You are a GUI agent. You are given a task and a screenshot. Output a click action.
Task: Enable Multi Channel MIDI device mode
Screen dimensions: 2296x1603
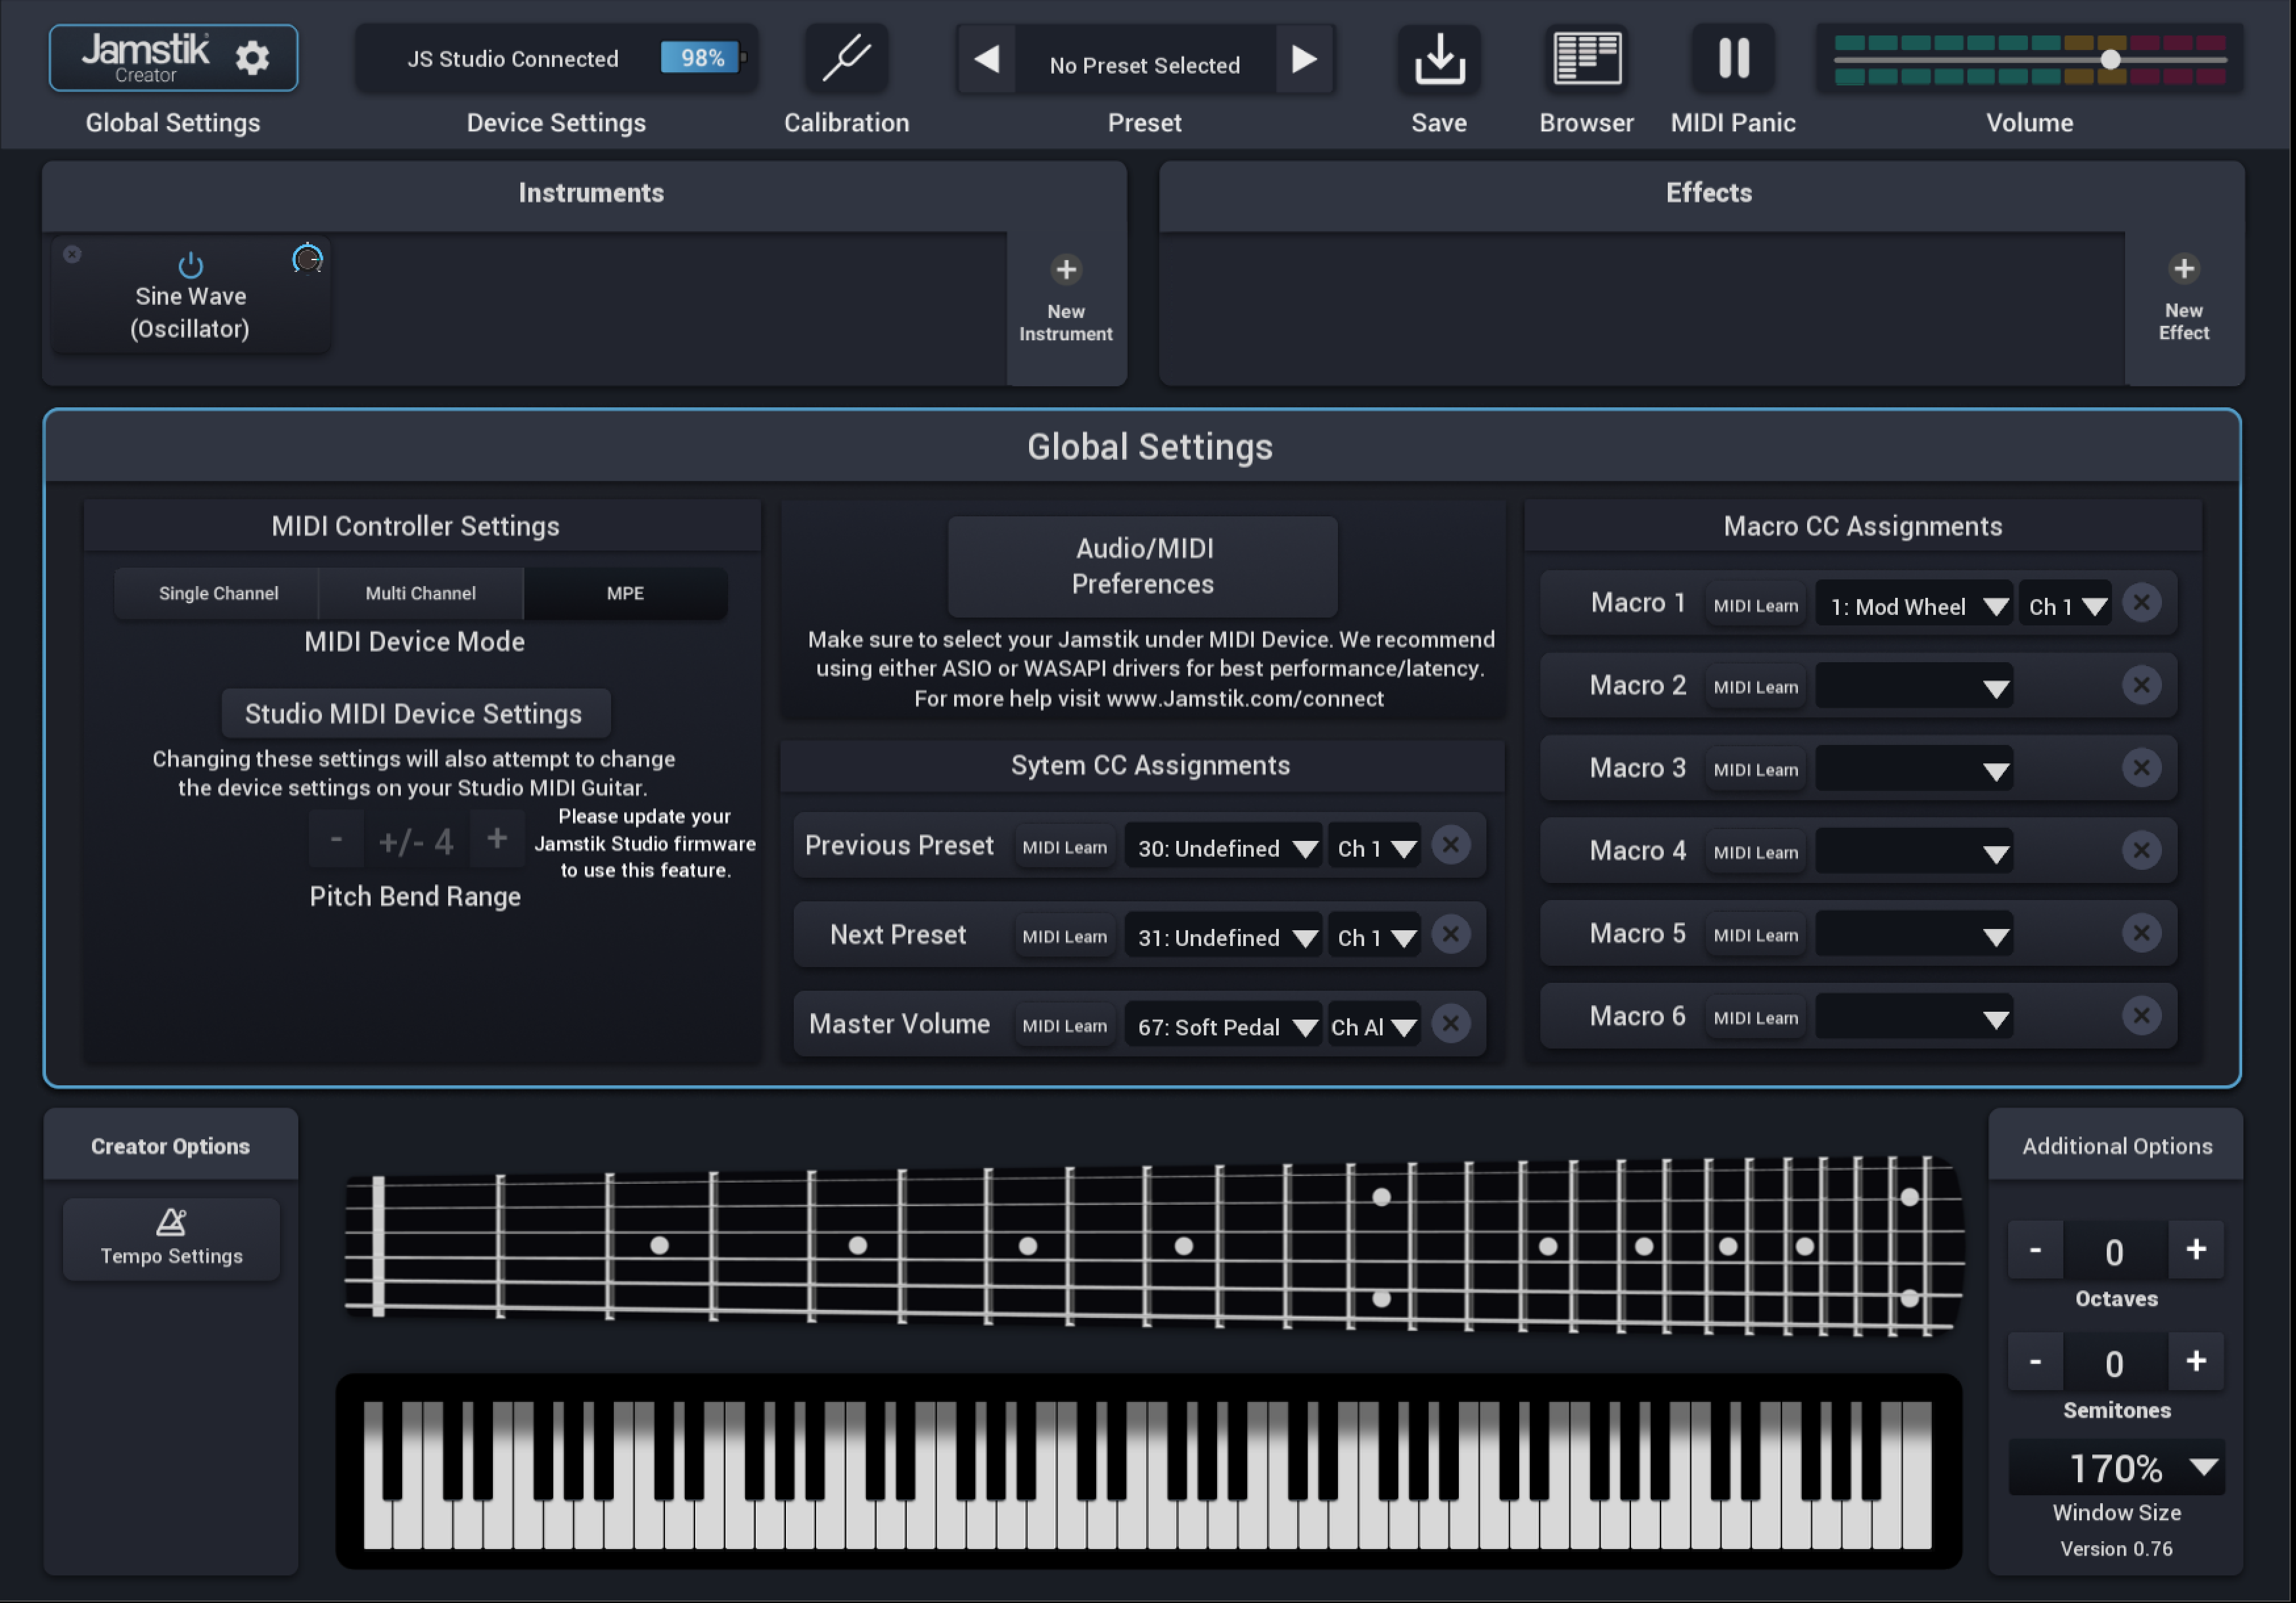coord(421,593)
